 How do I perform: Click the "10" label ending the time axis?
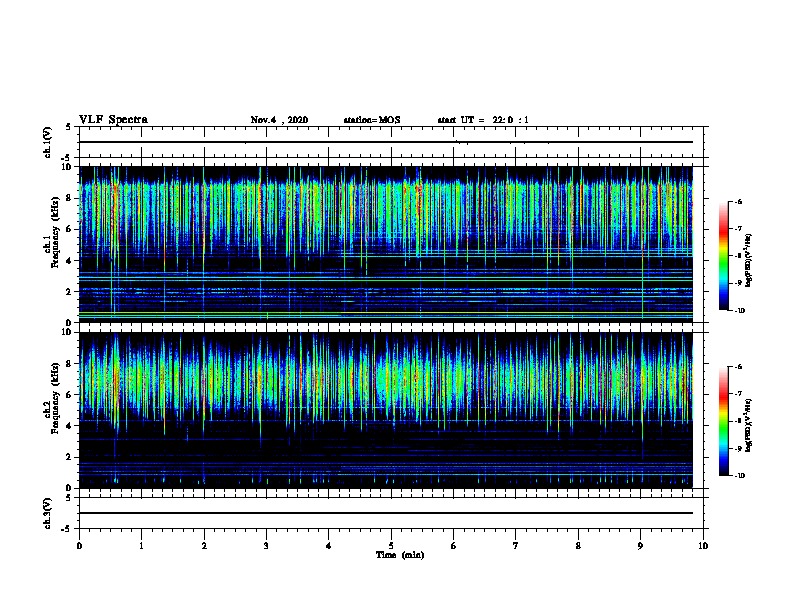pyautogui.click(x=703, y=545)
